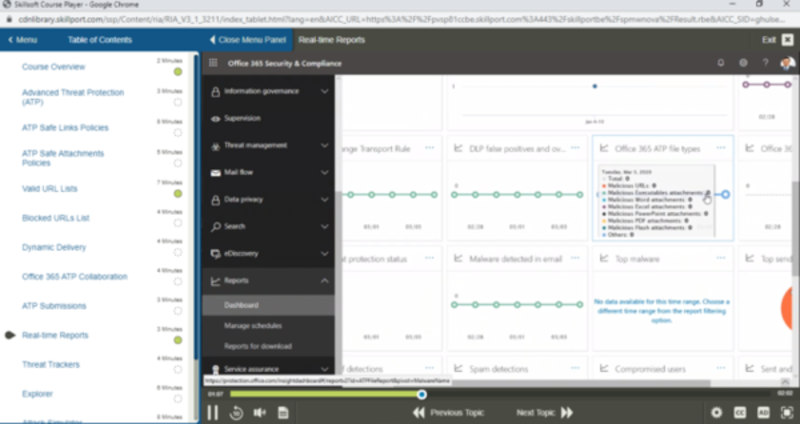Click the Threat management biohazard icon
The width and height of the screenshot is (800, 424).
(215, 146)
